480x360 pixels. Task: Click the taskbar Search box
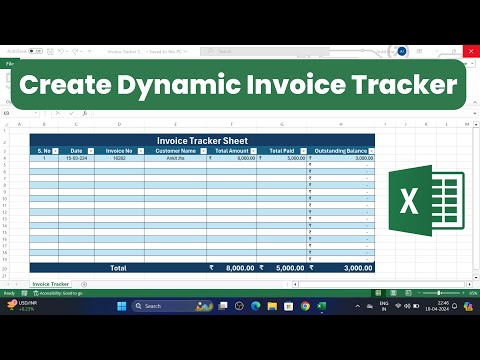click(x=173, y=306)
